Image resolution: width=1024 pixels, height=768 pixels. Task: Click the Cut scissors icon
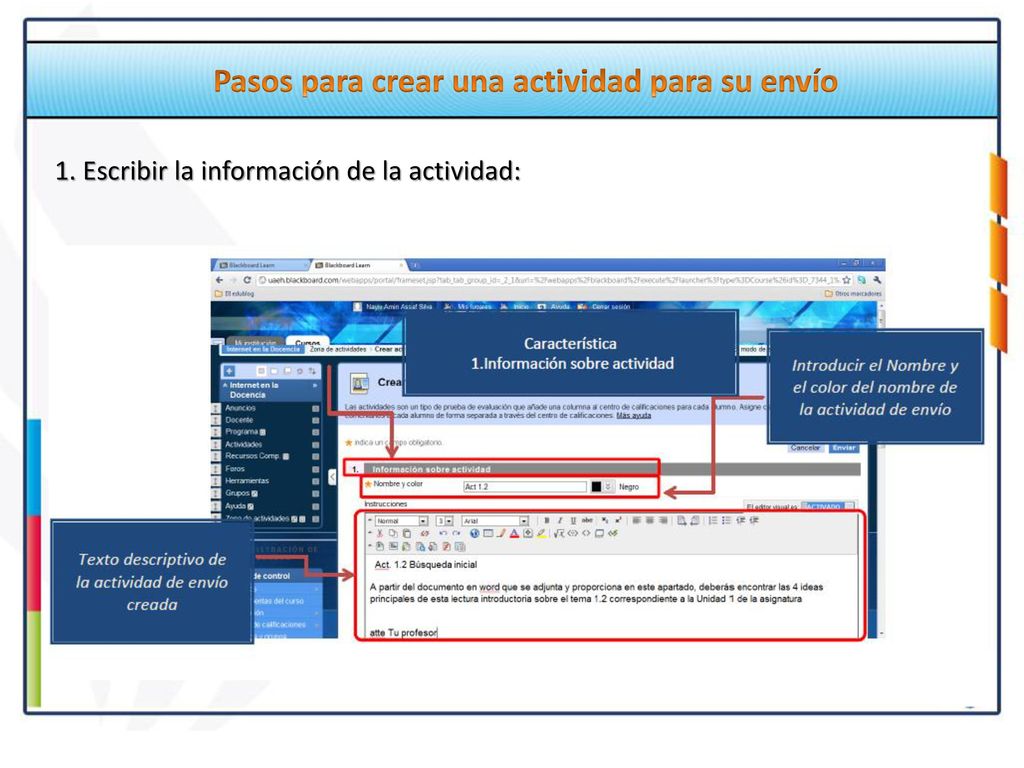(x=379, y=534)
